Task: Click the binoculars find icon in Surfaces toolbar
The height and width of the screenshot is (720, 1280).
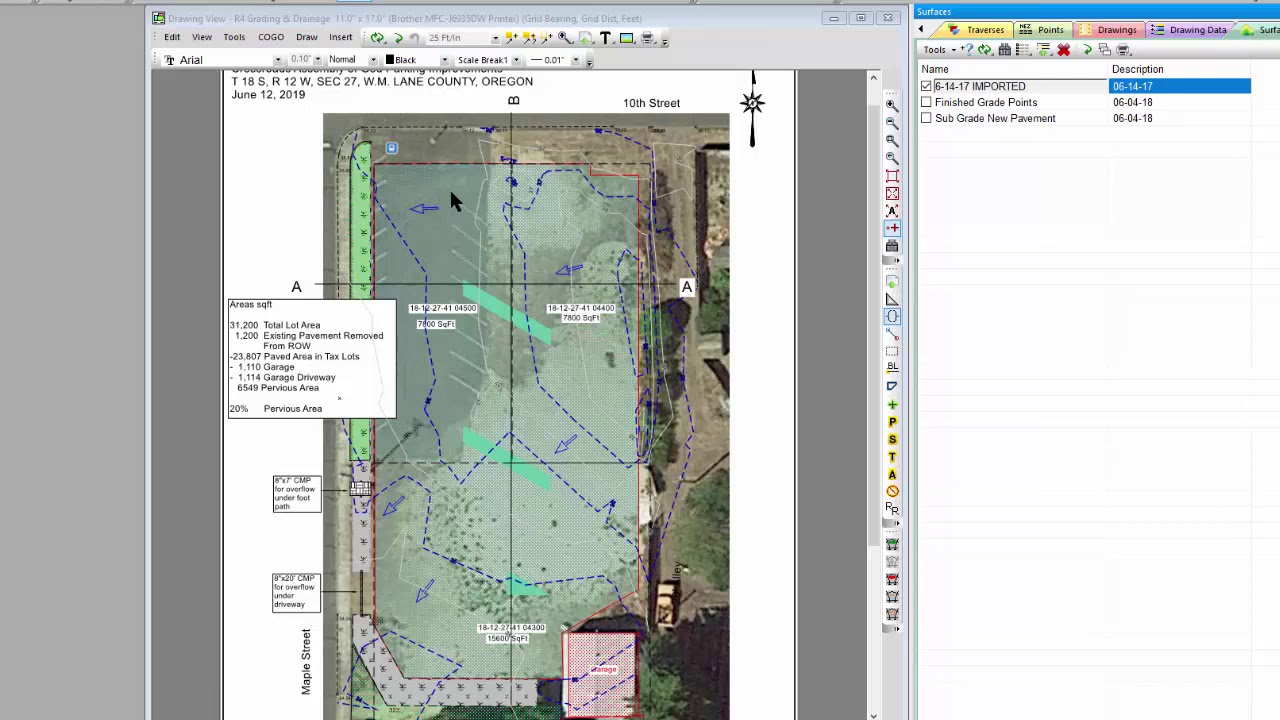Action: click(x=1005, y=50)
